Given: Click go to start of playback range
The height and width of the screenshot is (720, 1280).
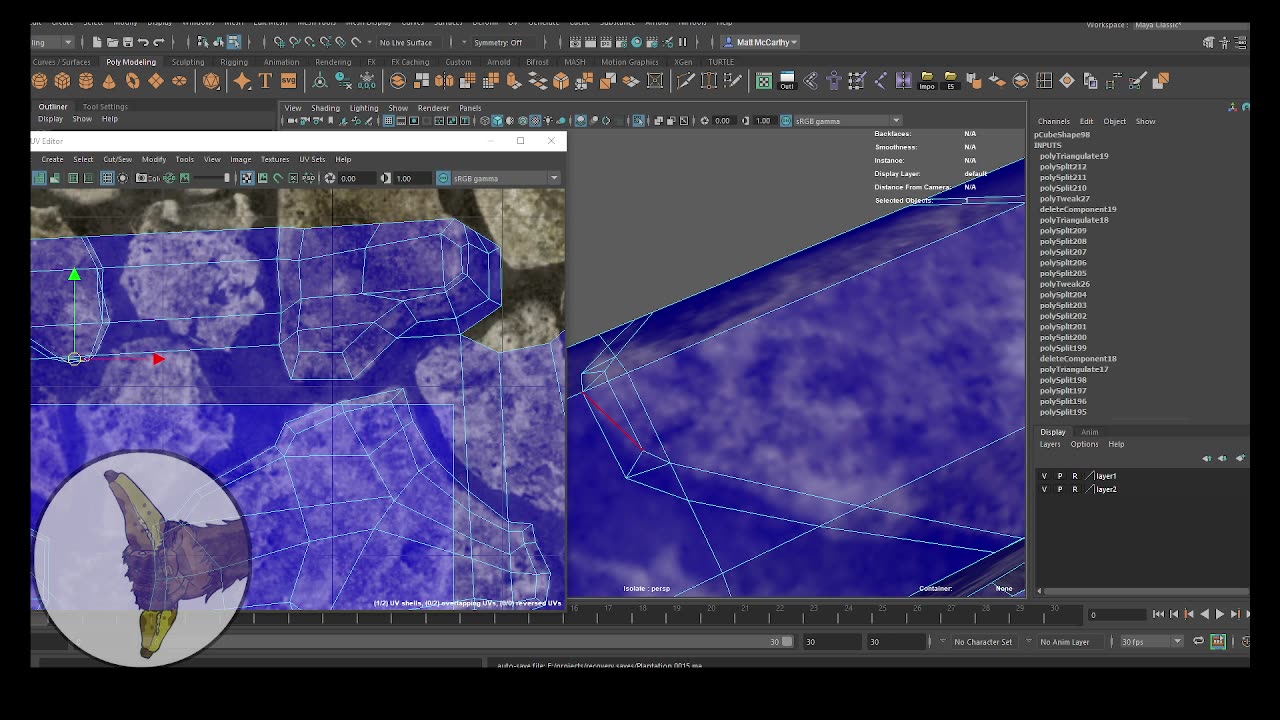Looking at the screenshot, I should point(1158,614).
